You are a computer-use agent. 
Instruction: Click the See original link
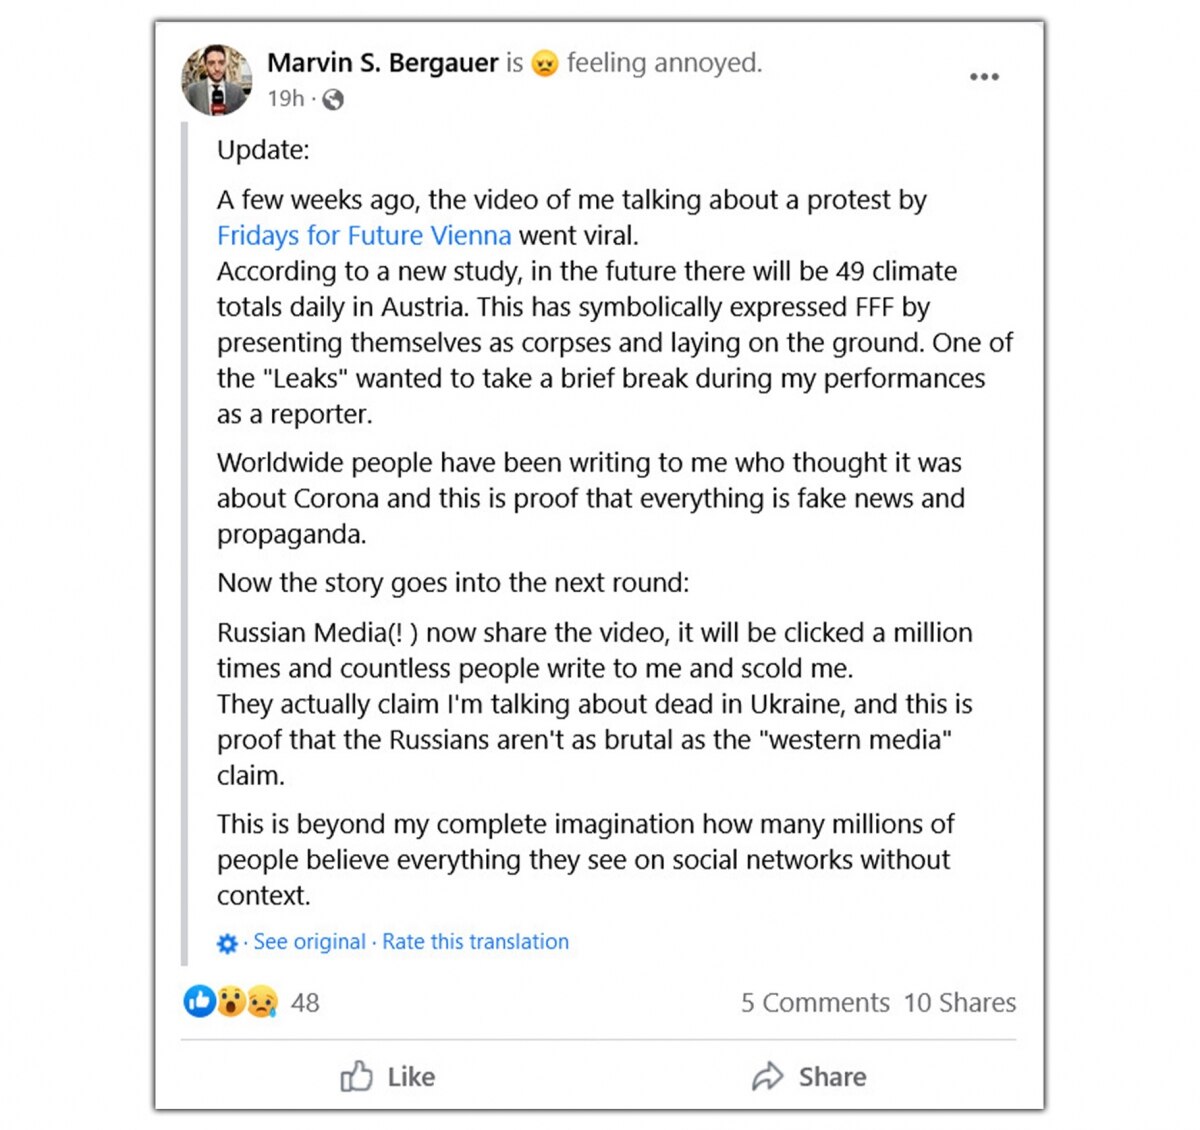pos(309,942)
